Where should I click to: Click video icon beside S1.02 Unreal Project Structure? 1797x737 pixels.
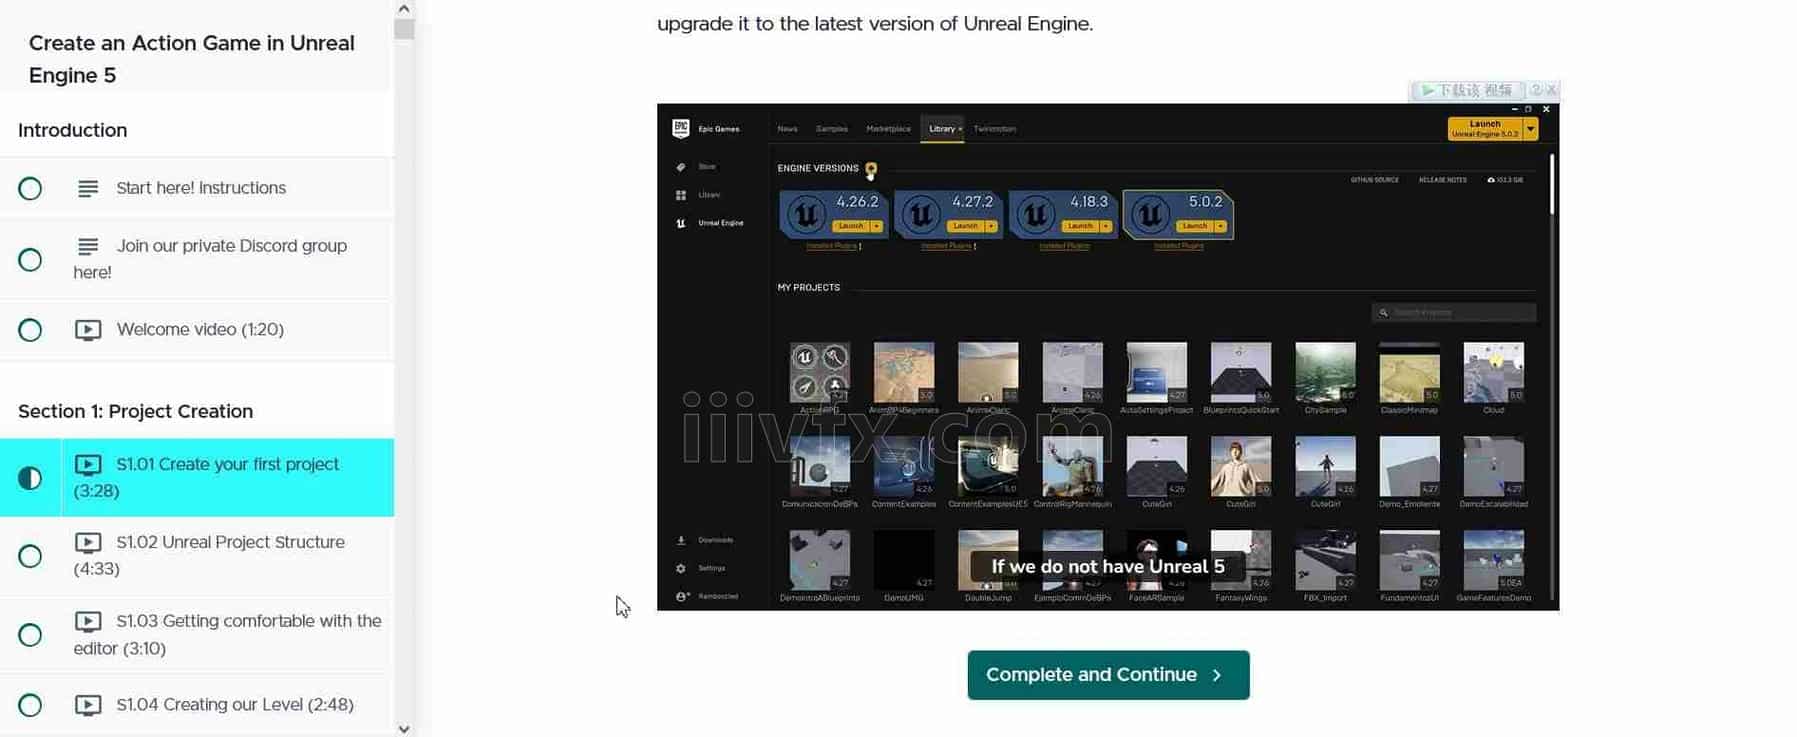[x=88, y=542]
